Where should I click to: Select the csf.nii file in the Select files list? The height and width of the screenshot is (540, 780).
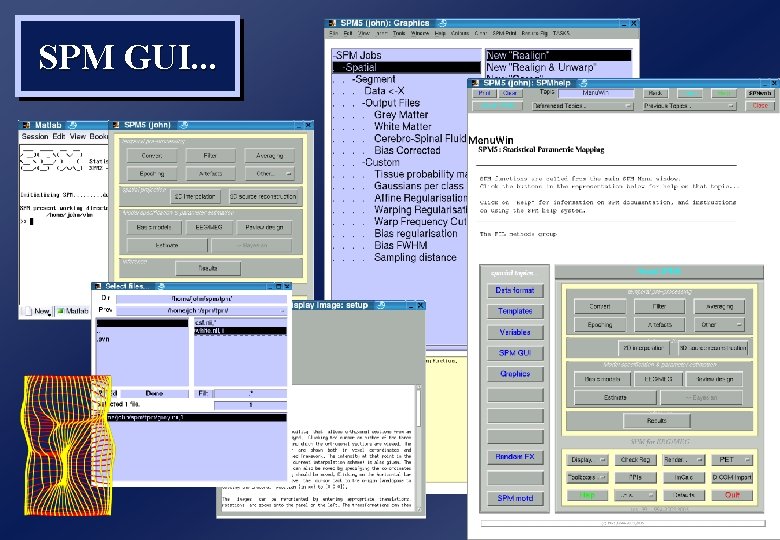point(240,323)
